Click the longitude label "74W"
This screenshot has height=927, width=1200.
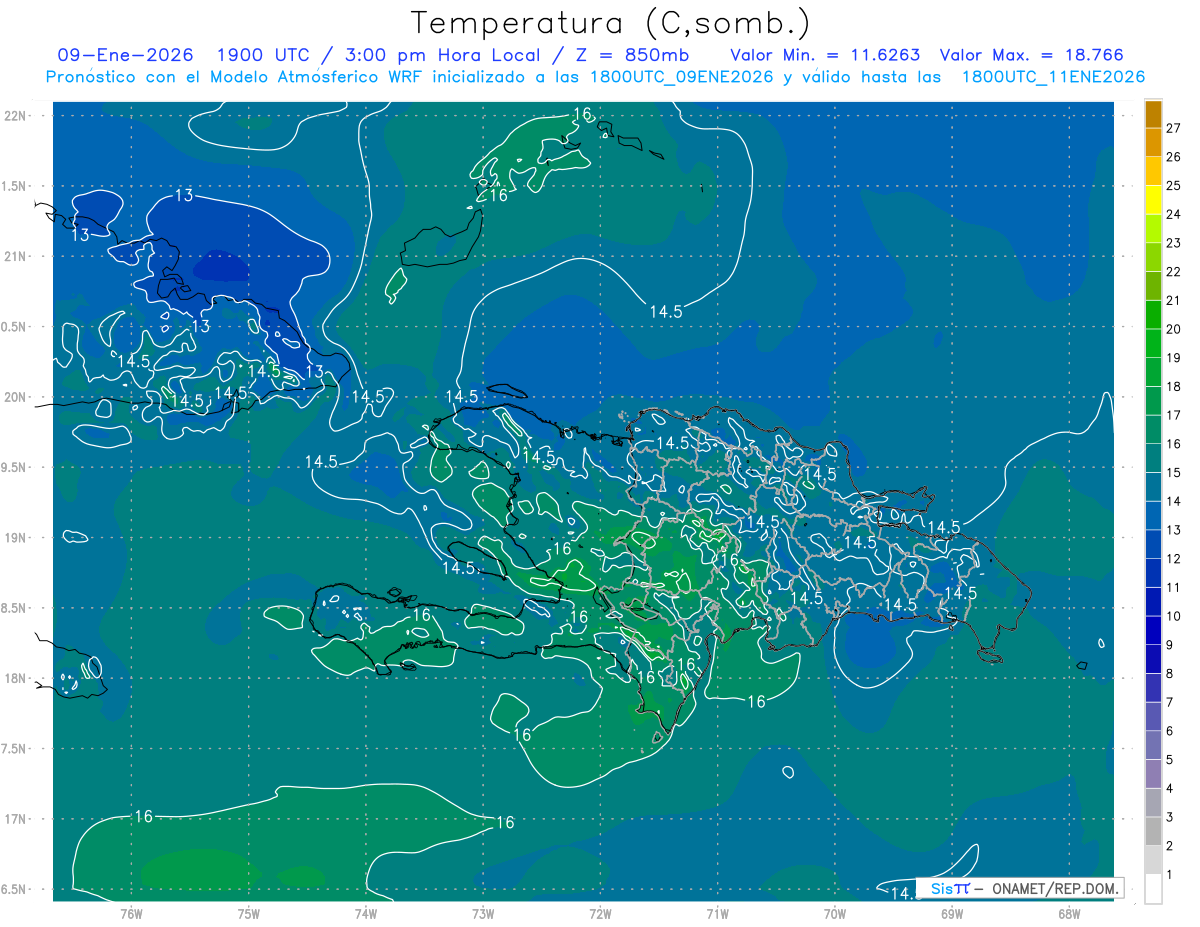pyautogui.click(x=366, y=914)
